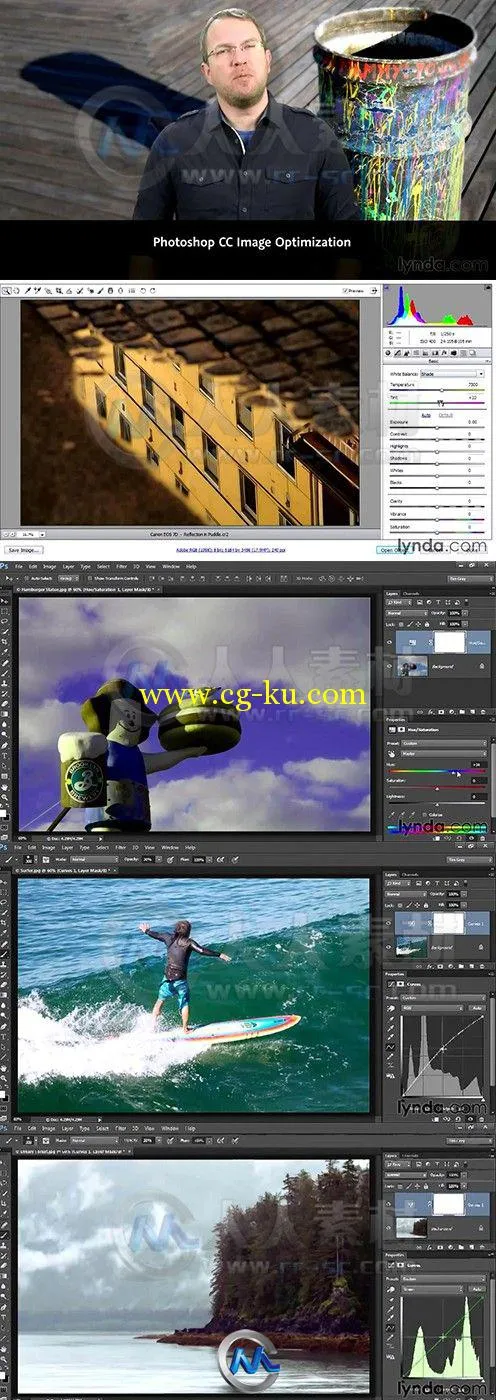Click the Saturation slider in Hue/Saturation properties
The image size is (496, 1400).
(438, 788)
